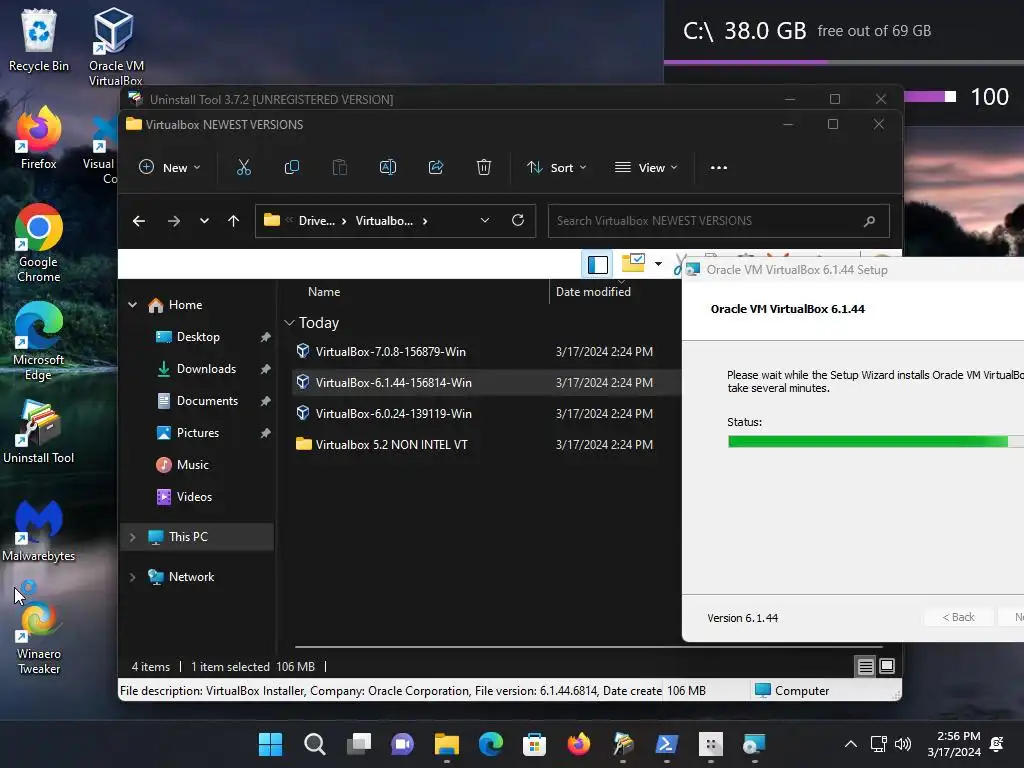Refresh the Virtualbox NEWEST VERSIONS folder
Image resolution: width=1024 pixels, height=768 pixels.
pyautogui.click(x=518, y=220)
